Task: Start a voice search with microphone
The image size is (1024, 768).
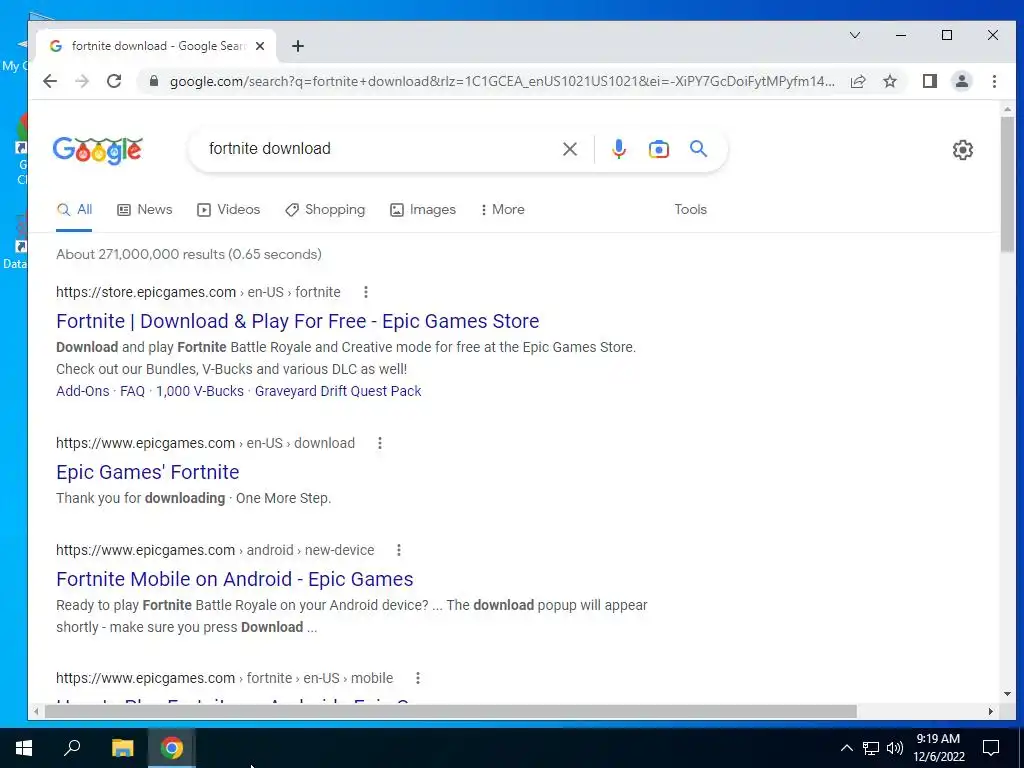Action: (618, 149)
